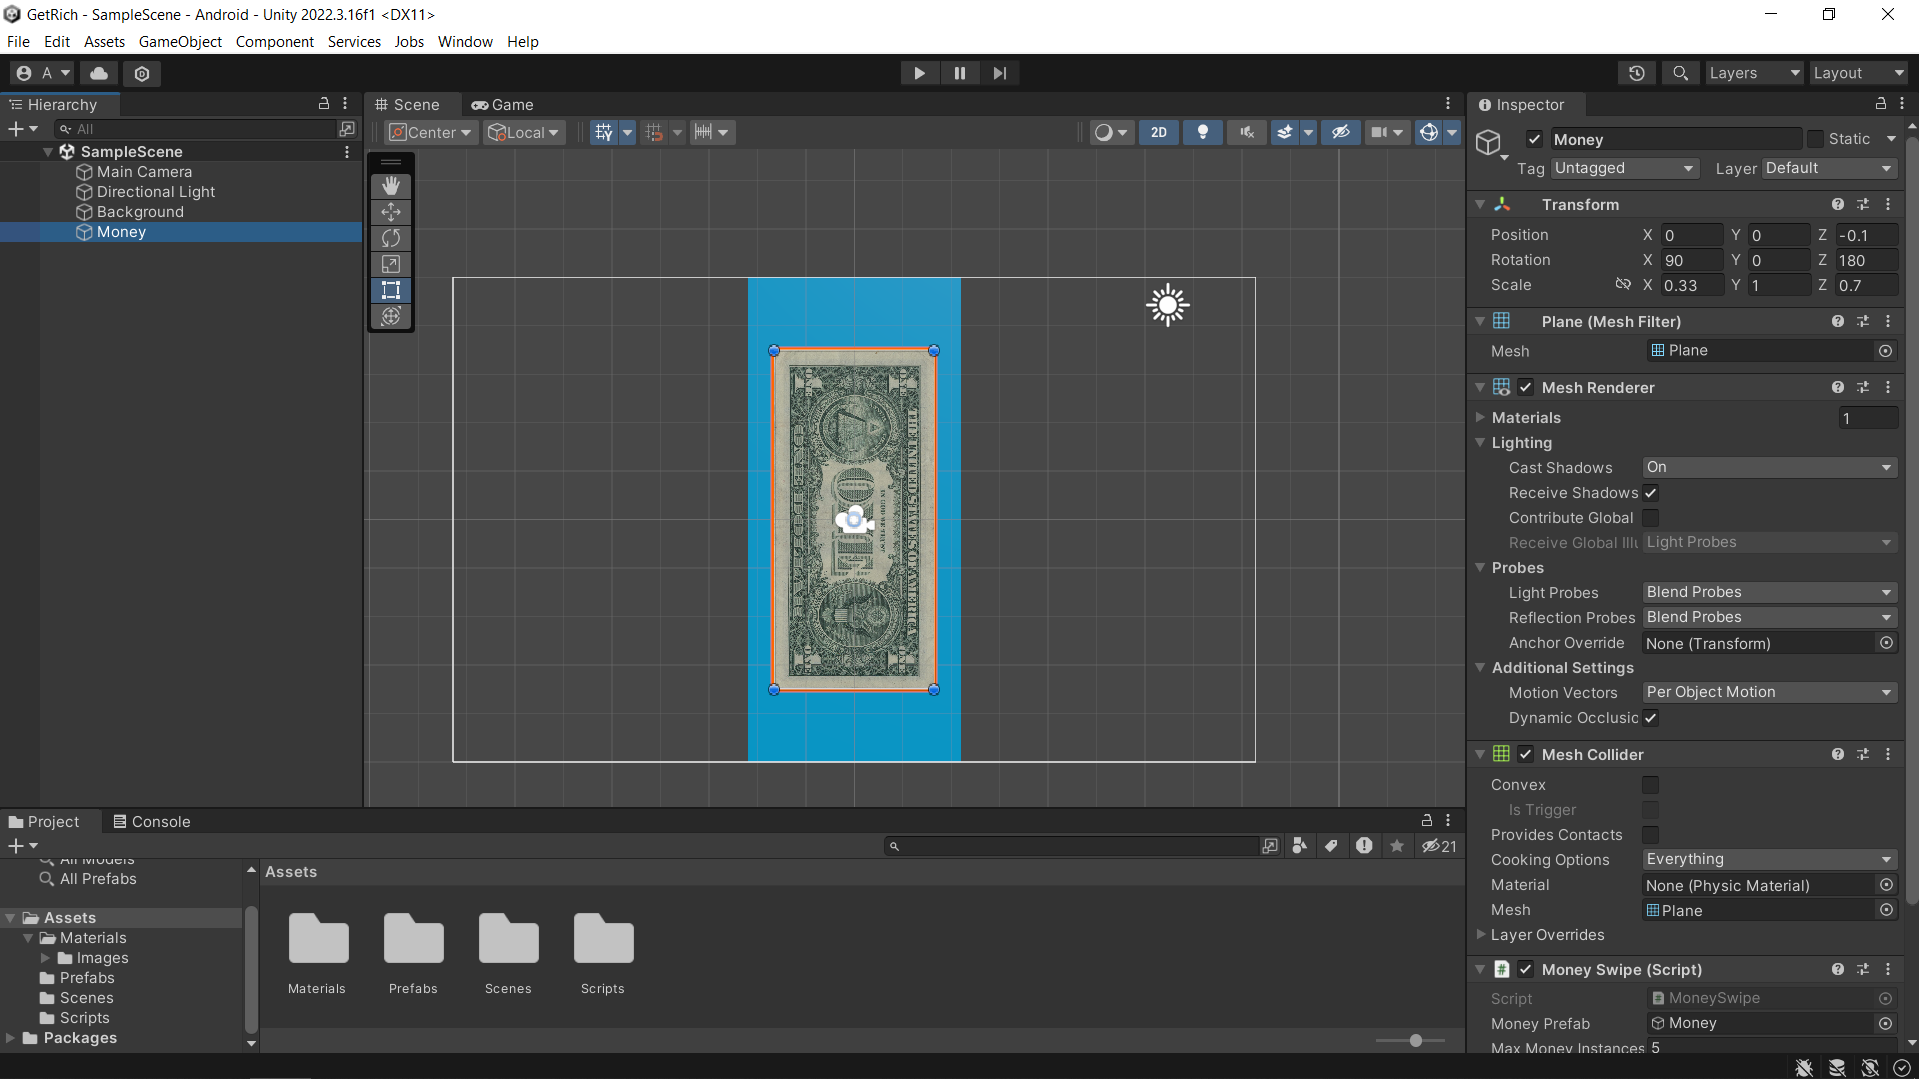The width and height of the screenshot is (1919, 1079).
Task: Click the cloud services icon
Action: tap(99, 73)
